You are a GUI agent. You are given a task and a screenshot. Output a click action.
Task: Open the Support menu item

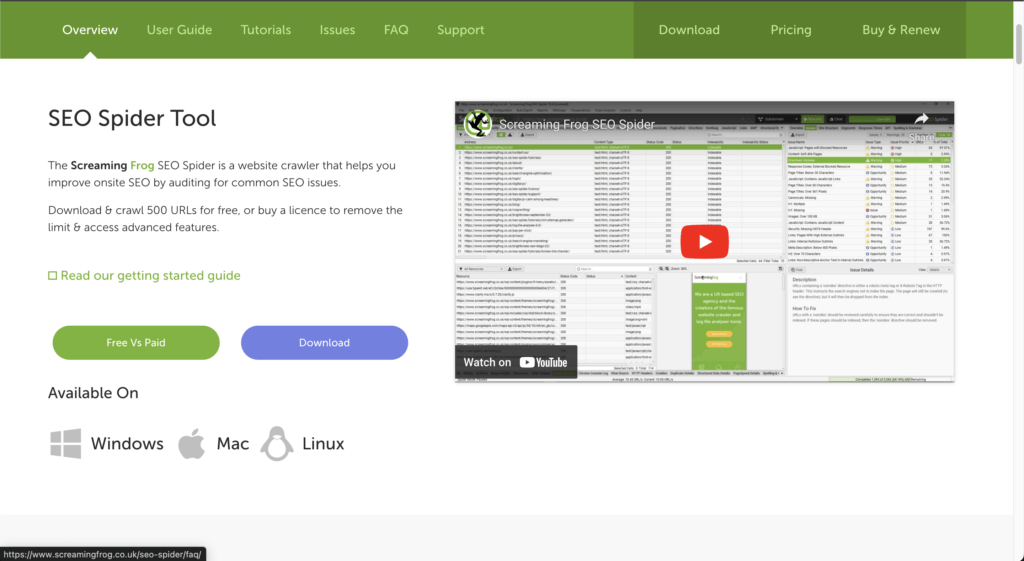tap(460, 30)
